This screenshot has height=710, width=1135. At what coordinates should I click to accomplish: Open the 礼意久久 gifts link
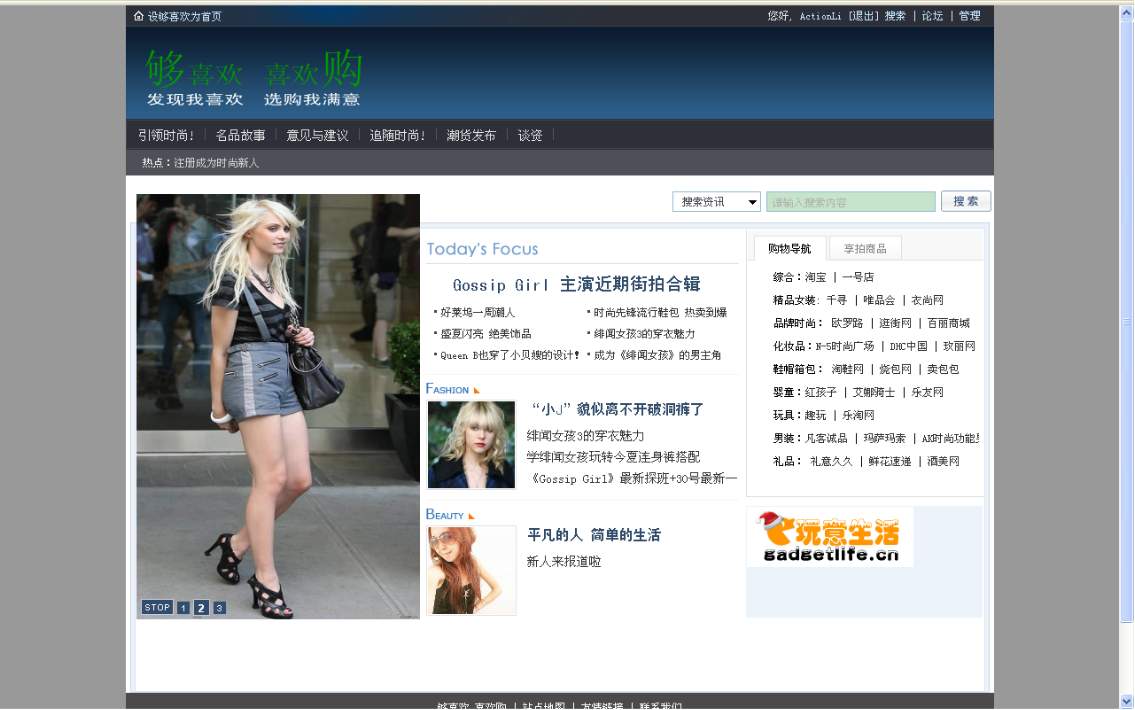(831, 462)
